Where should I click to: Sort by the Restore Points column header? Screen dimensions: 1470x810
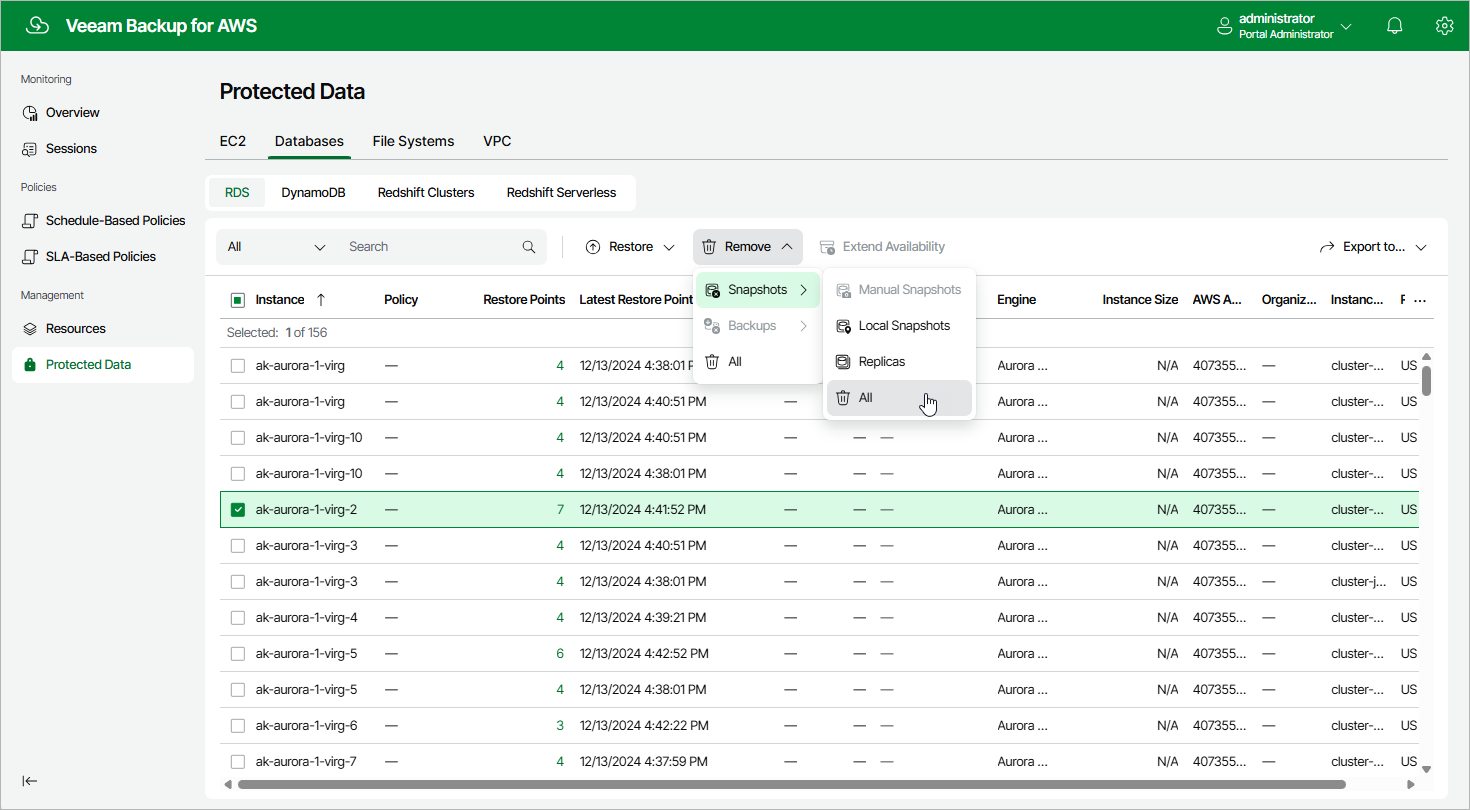tap(524, 300)
